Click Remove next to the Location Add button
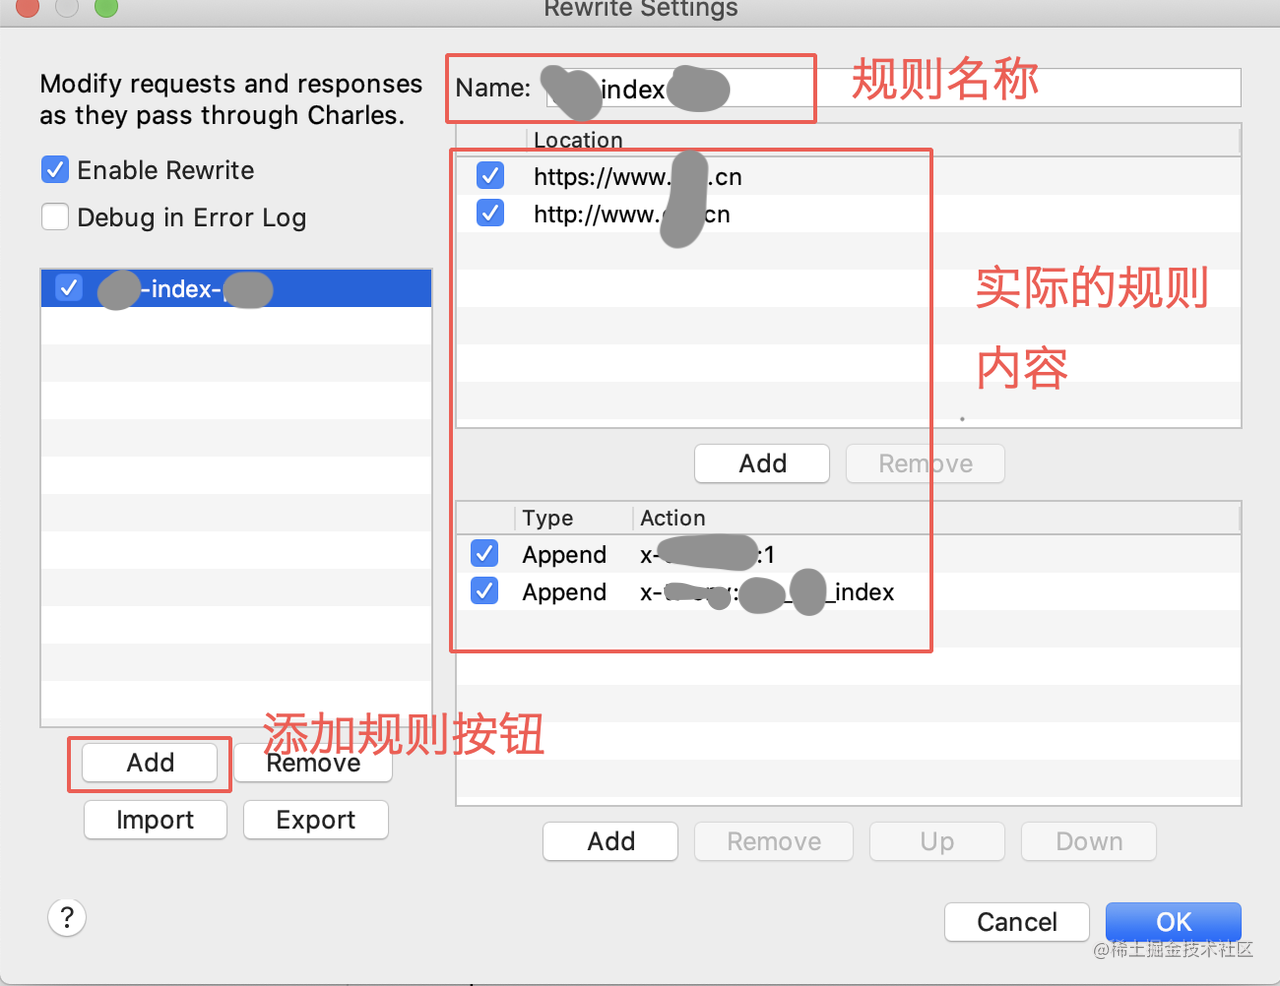1280x986 pixels. tap(924, 463)
